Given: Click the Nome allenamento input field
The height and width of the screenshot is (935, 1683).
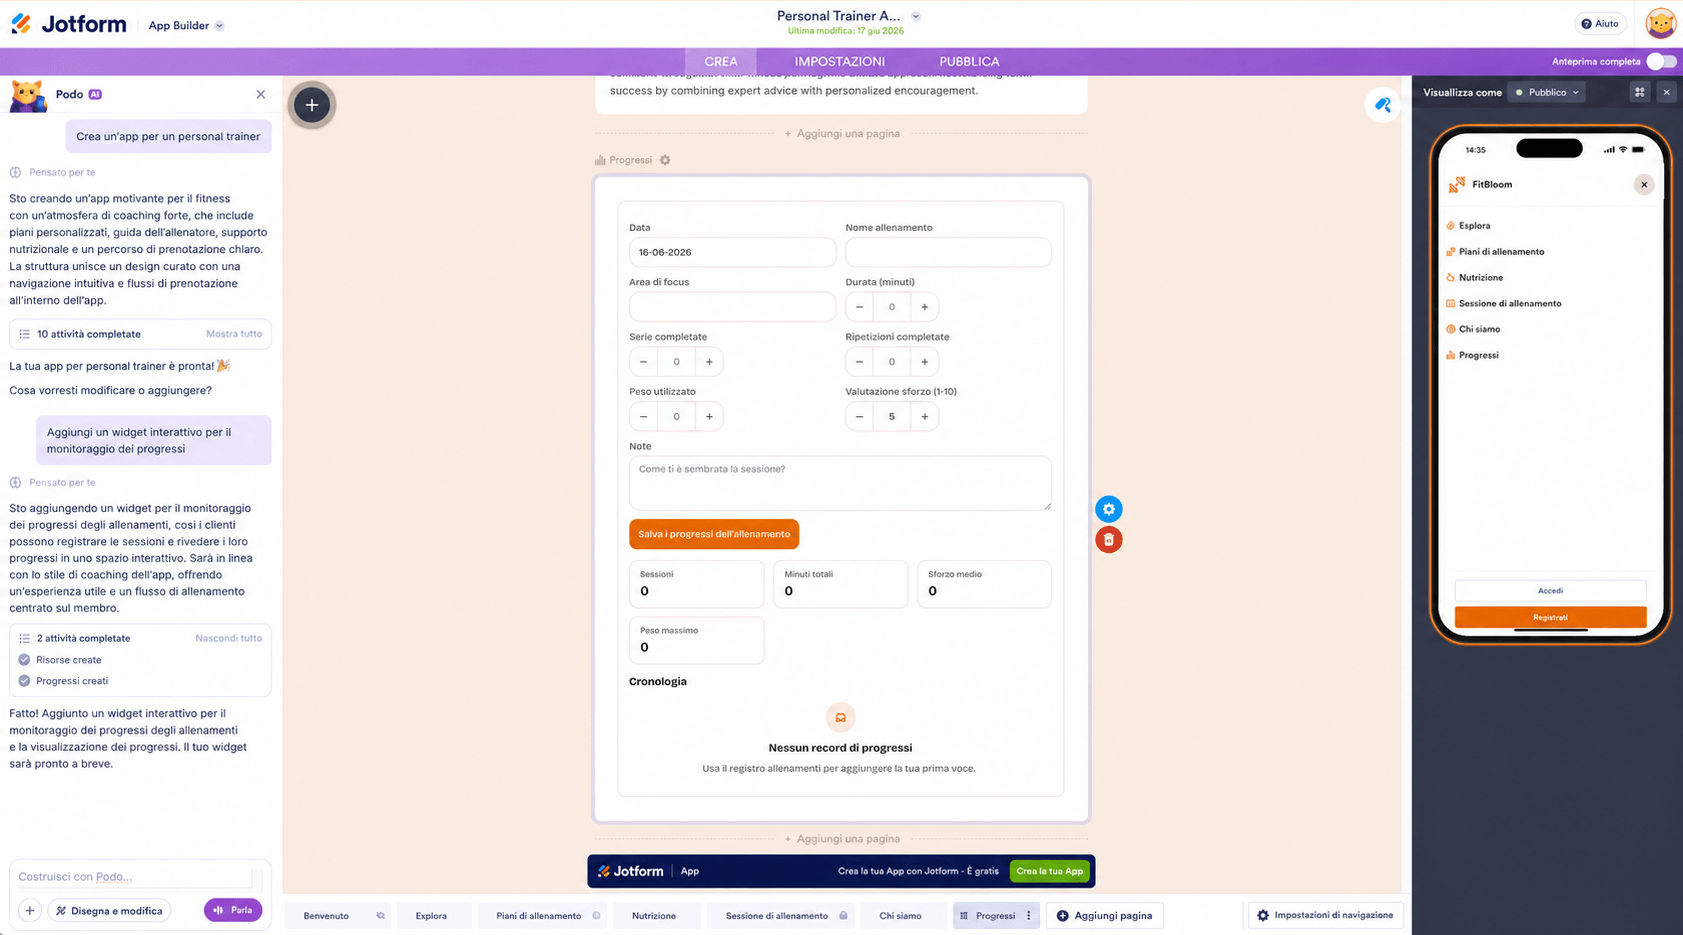Looking at the screenshot, I should coord(948,252).
